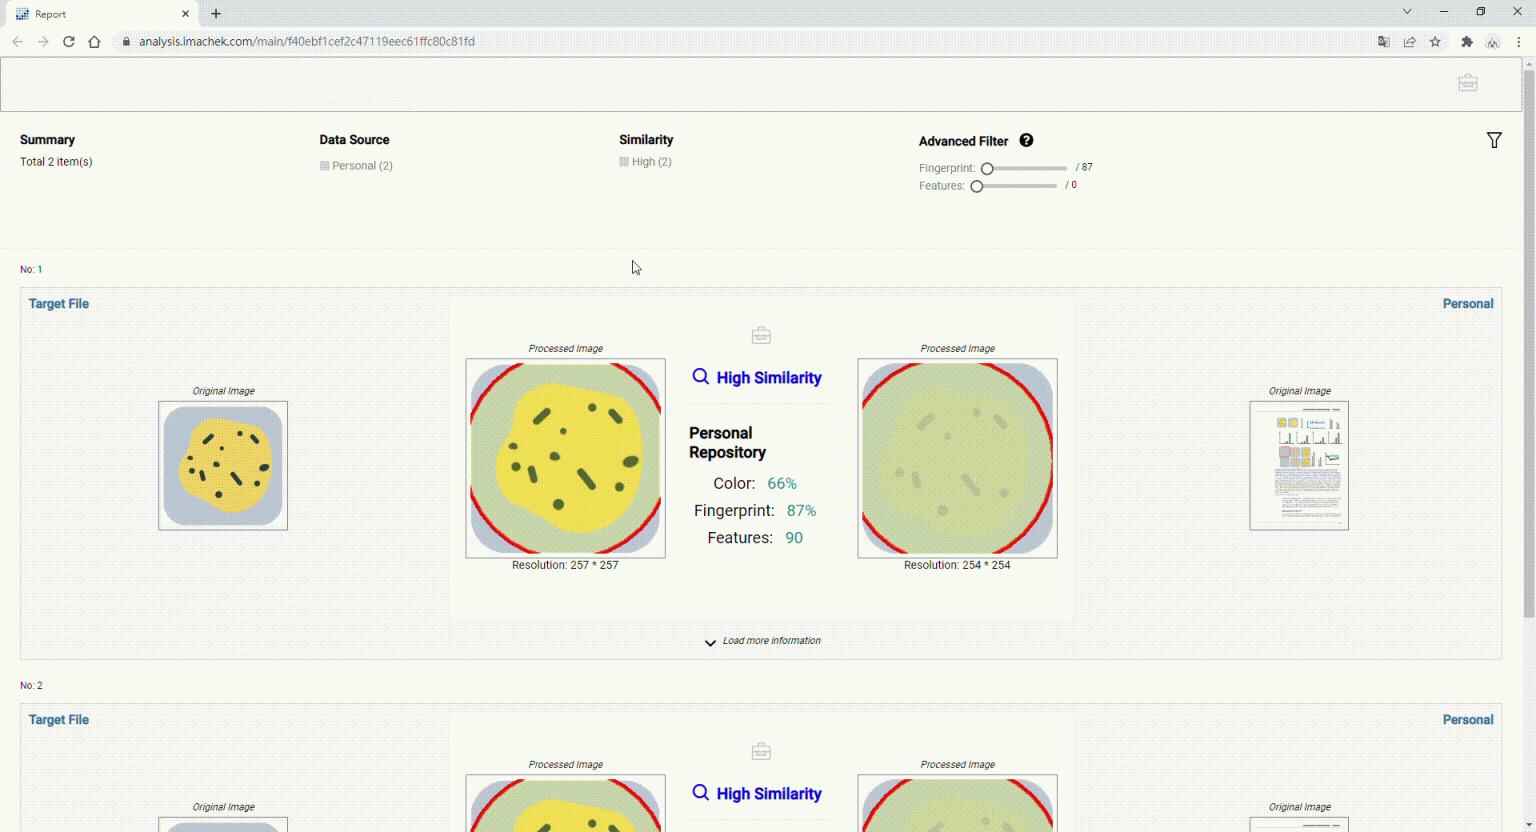Open the browser three-dot menu
The height and width of the screenshot is (832, 1536).
pyautogui.click(x=1519, y=42)
